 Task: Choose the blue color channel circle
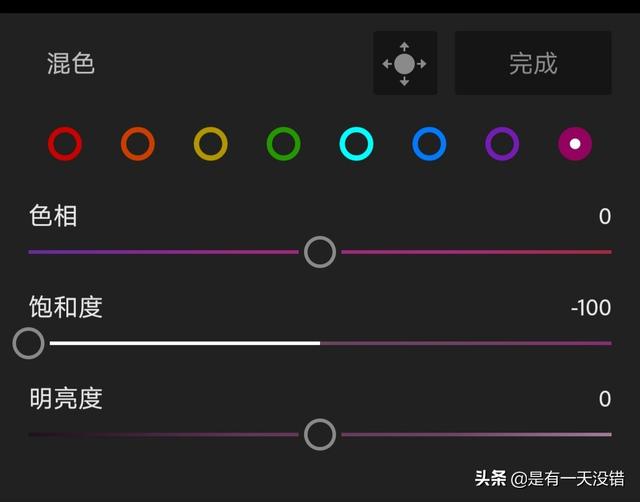pyautogui.click(x=429, y=144)
